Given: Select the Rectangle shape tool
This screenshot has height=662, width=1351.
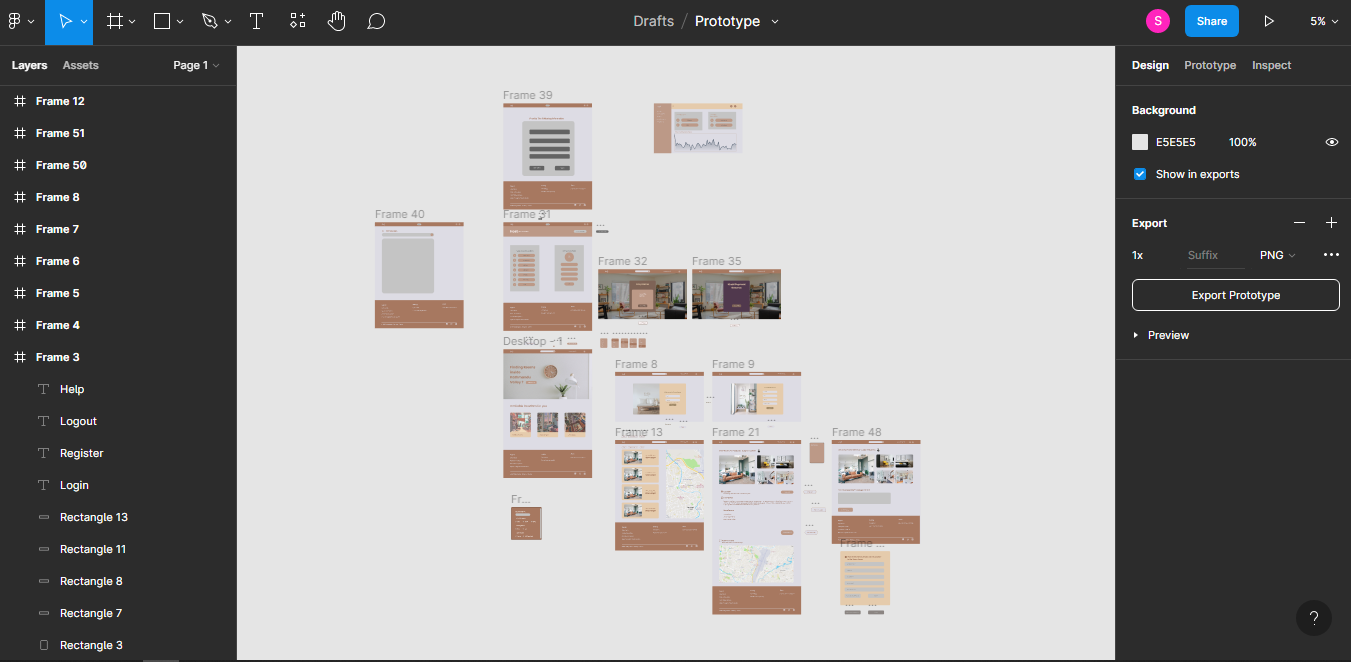Looking at the screenshot, I should click(x=162, y=21).
